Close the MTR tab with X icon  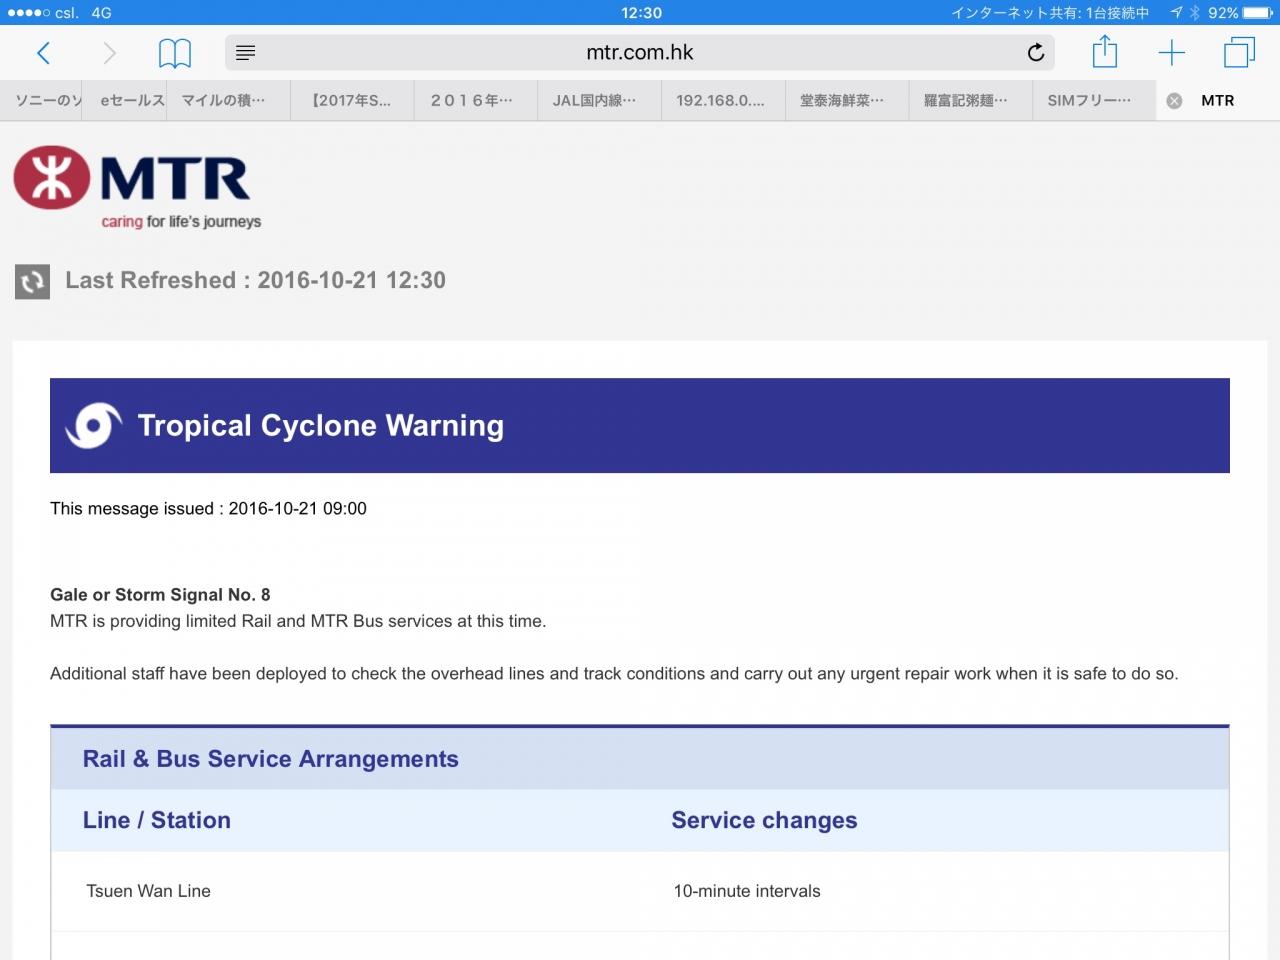[1175, 101]
